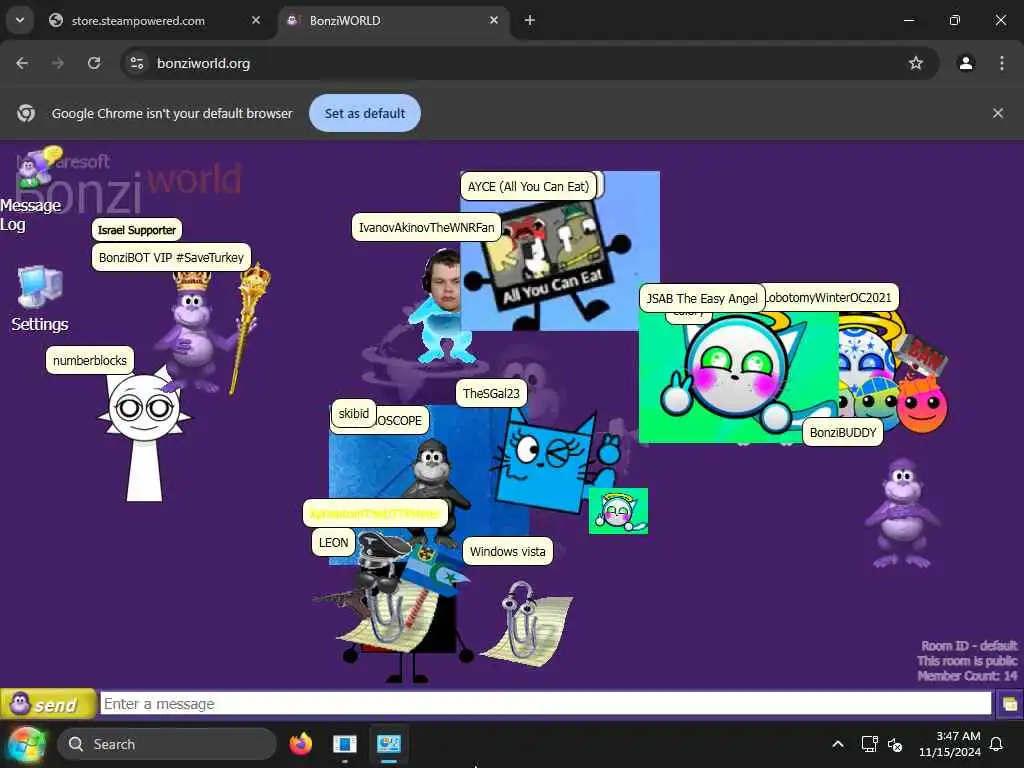Click the TheSGal23 name label
The height and width of the screenshot is (768, 1024).
(x=491, y=393)
